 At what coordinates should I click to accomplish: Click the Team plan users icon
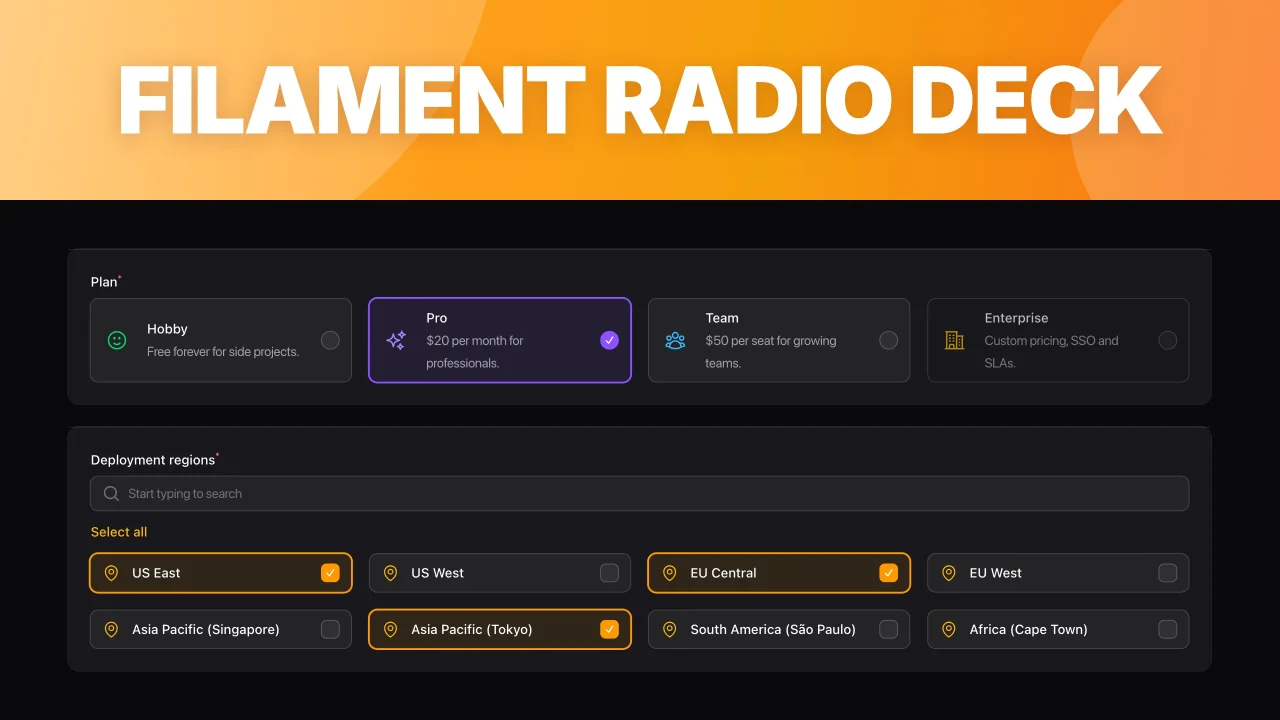tap(675, 340)
